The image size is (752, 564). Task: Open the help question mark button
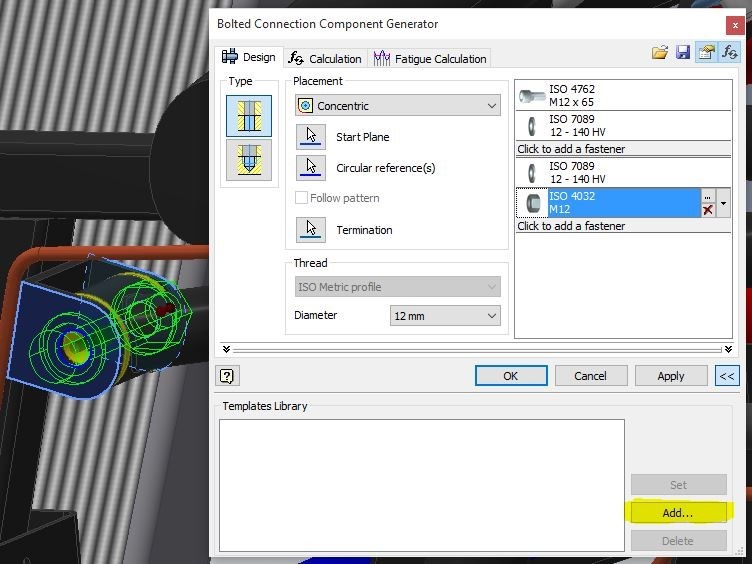click(227, 376)
